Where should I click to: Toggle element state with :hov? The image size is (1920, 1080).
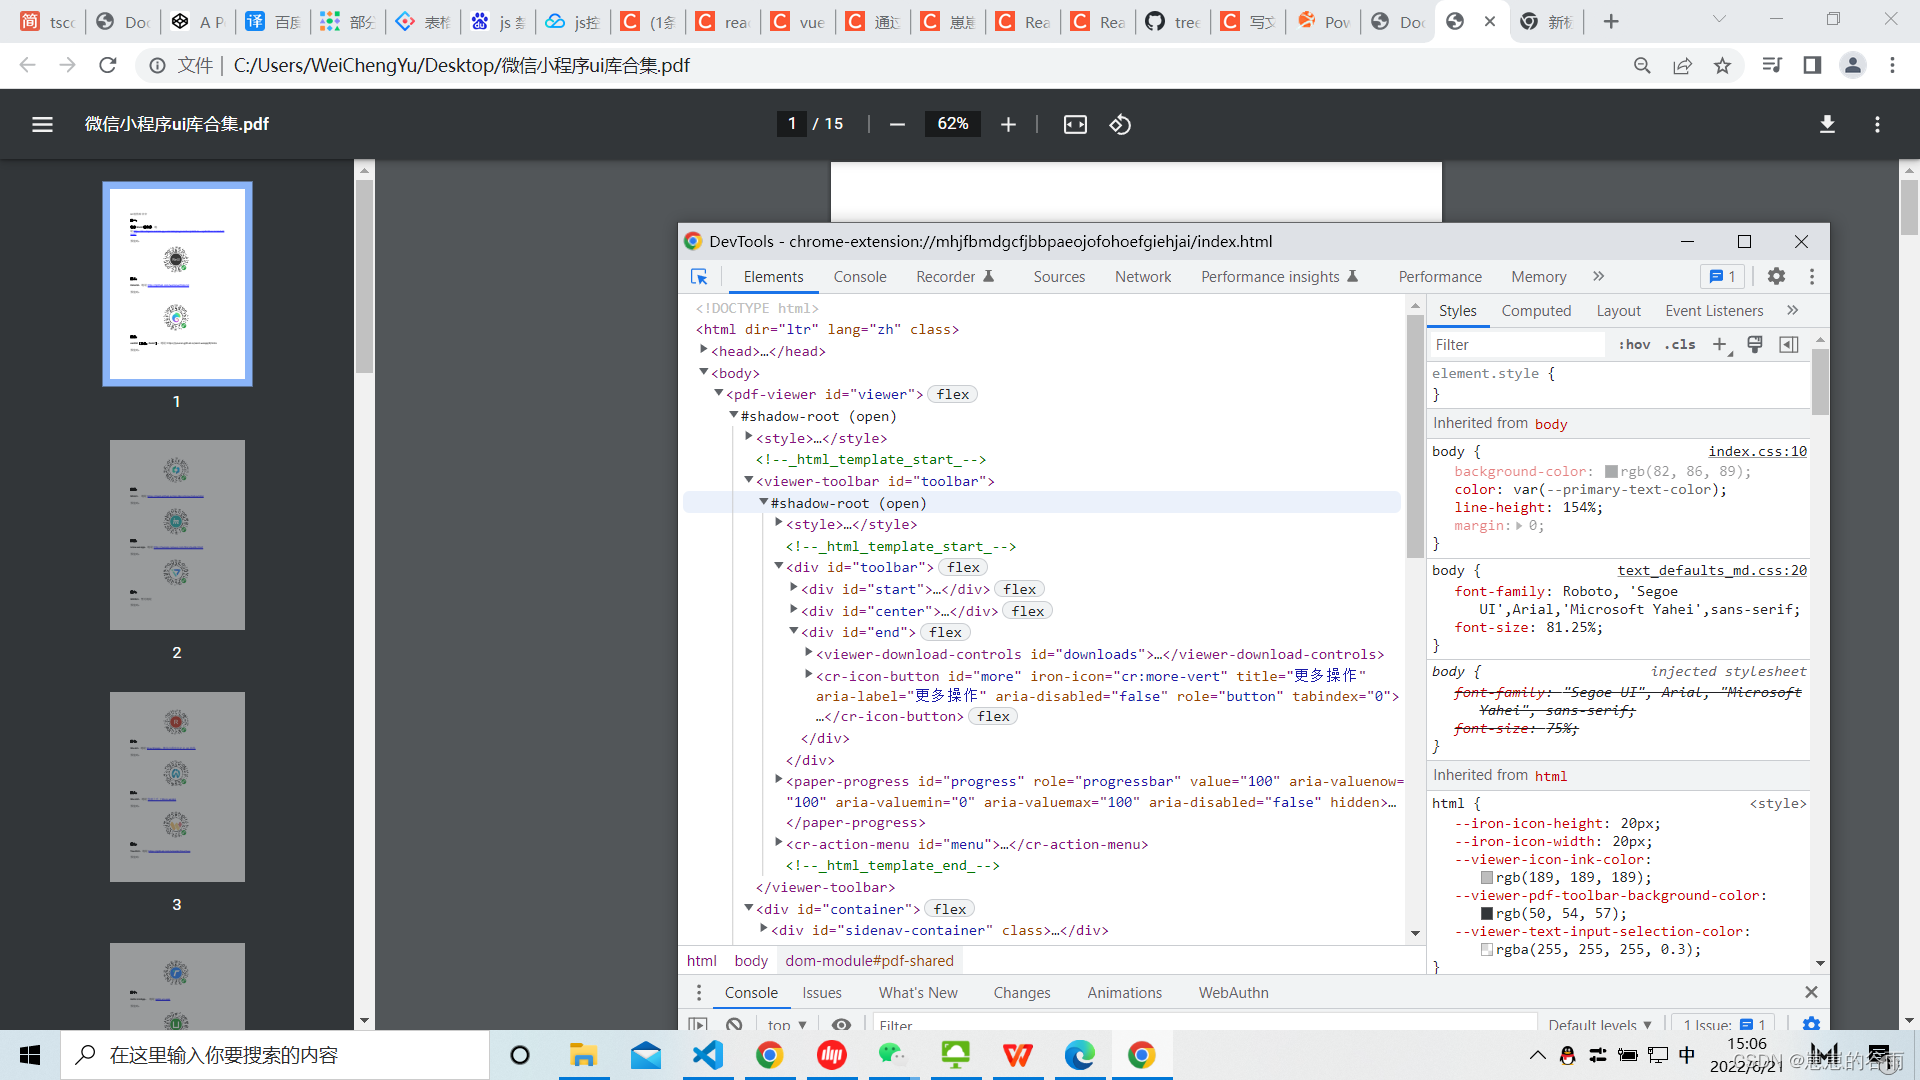click(1633, 344)
